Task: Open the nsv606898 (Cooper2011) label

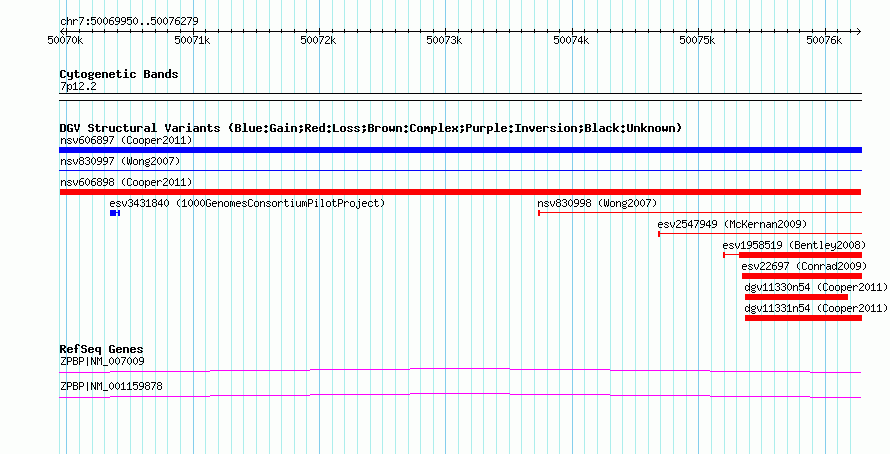Action: pos(126,182)
